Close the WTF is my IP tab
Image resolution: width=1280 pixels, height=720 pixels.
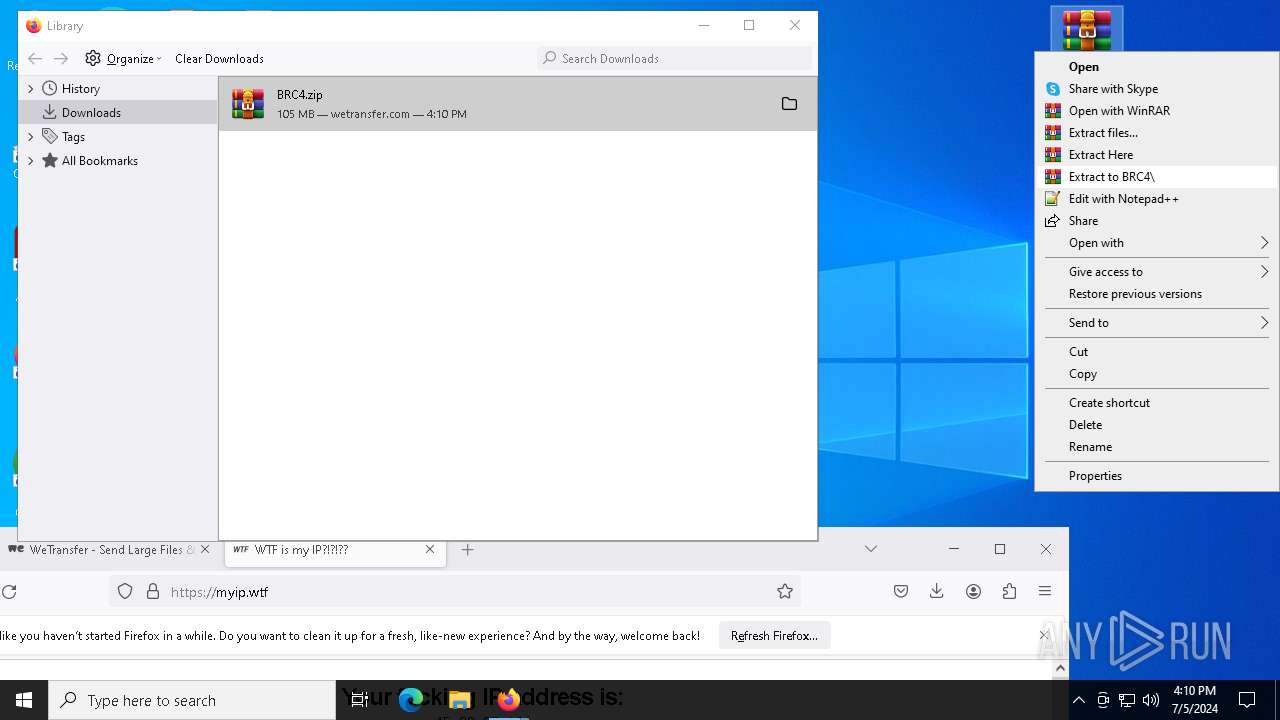click(430, 549)
